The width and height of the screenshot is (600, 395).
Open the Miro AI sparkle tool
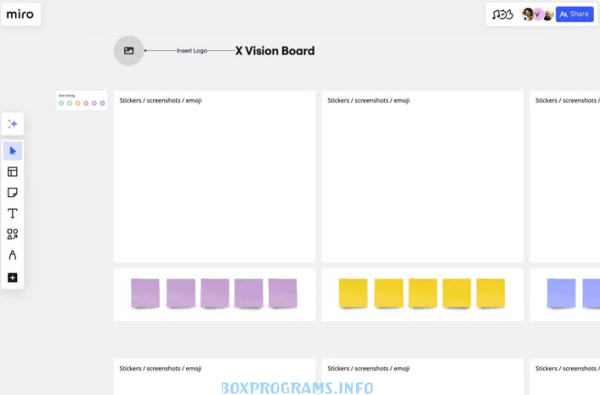13,124
